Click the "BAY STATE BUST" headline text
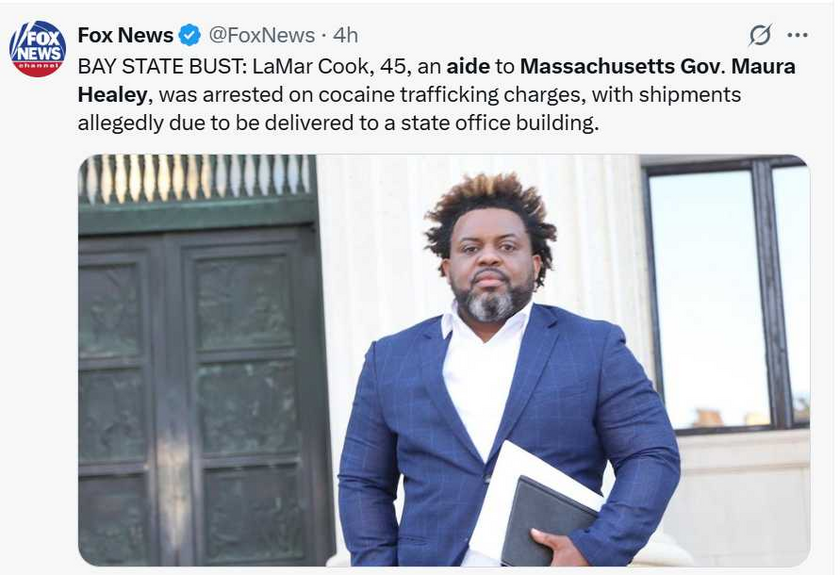Screen dimensions: 840x575 pos(158,66)
